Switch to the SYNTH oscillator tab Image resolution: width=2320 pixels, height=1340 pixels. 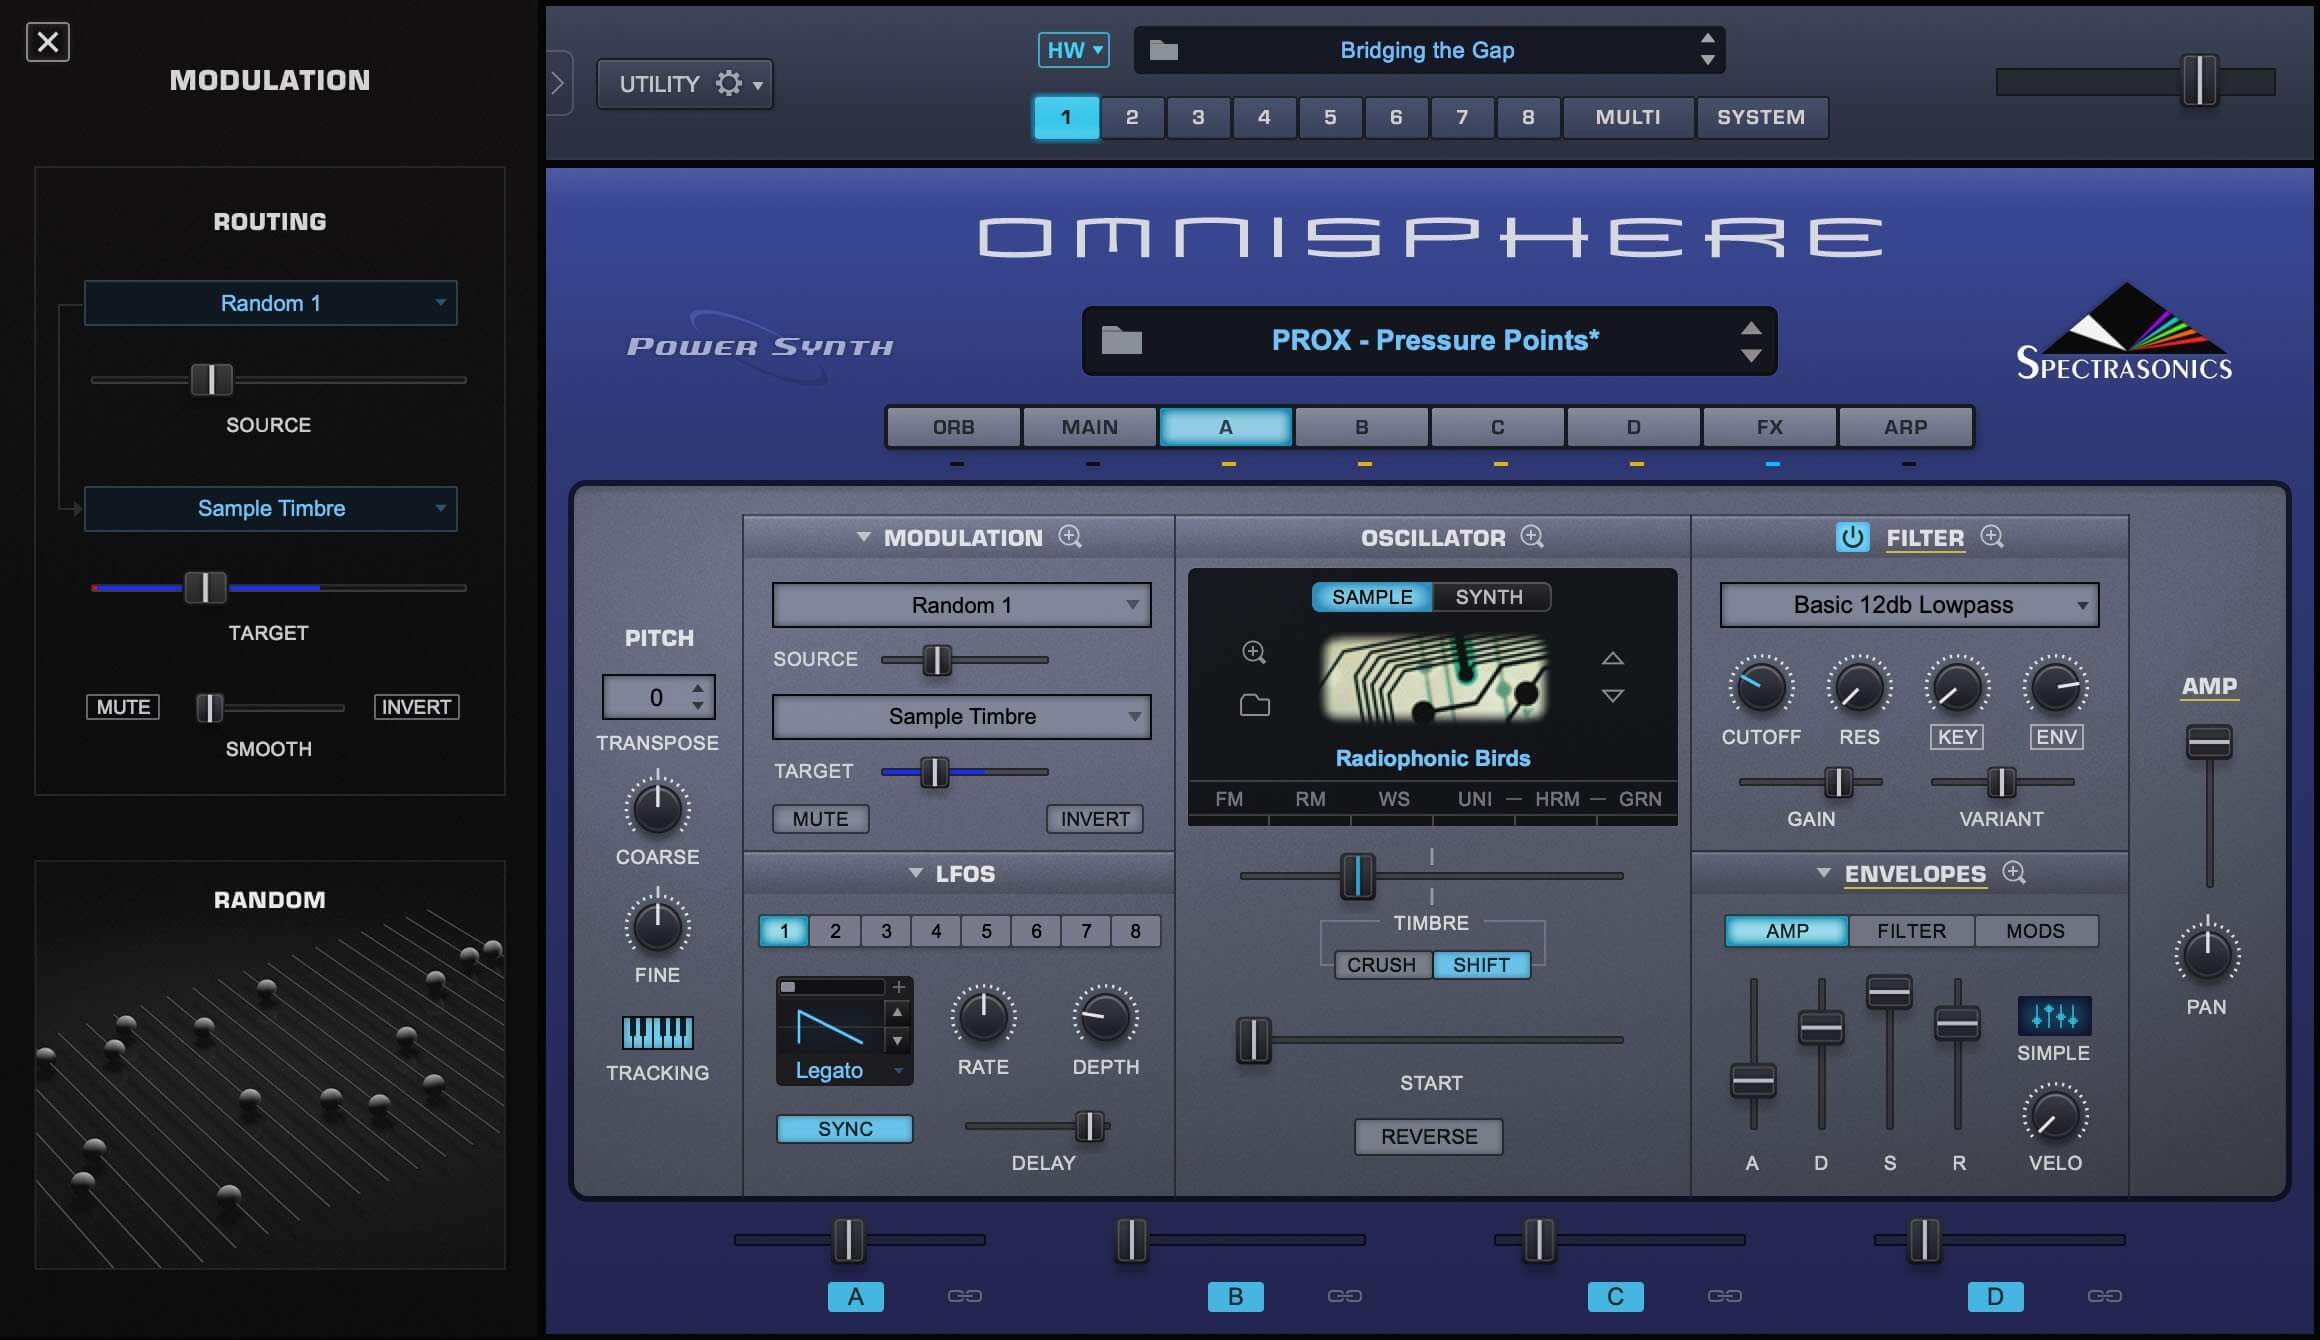(x=1489, y=596)
